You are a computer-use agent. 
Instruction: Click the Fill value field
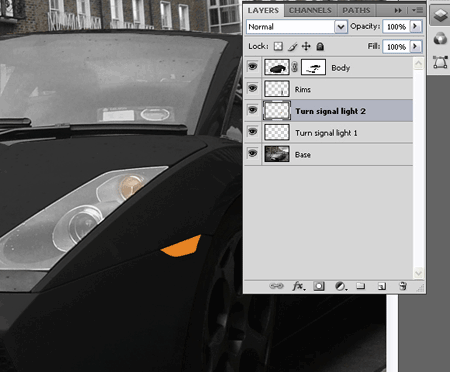click(x=396, y=47)
